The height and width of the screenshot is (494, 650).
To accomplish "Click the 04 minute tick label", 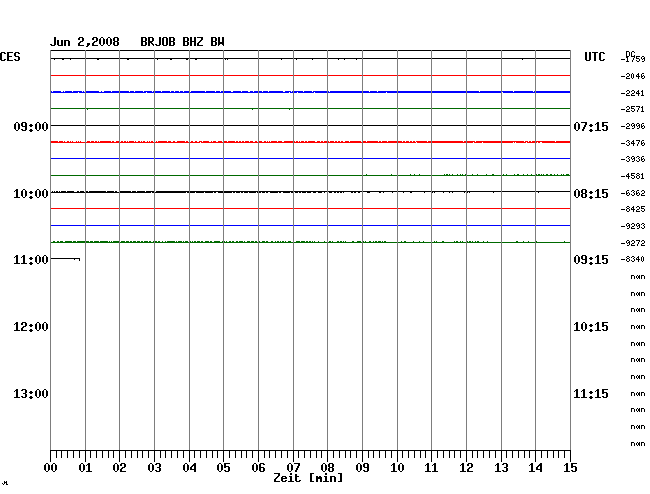I will (189, 468).
